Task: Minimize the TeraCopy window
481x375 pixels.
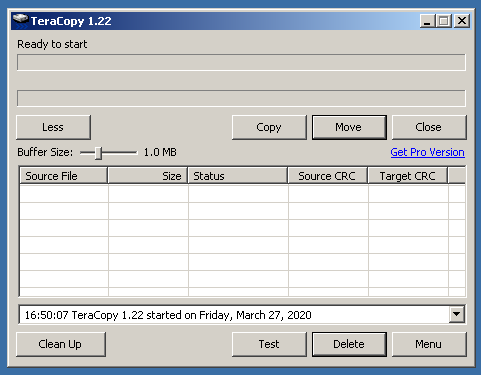Action: point(427,21)
